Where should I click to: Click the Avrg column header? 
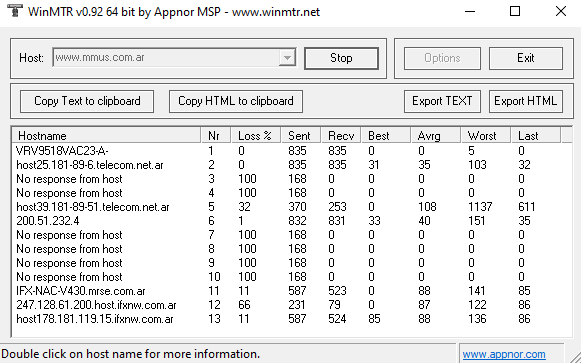436,136
